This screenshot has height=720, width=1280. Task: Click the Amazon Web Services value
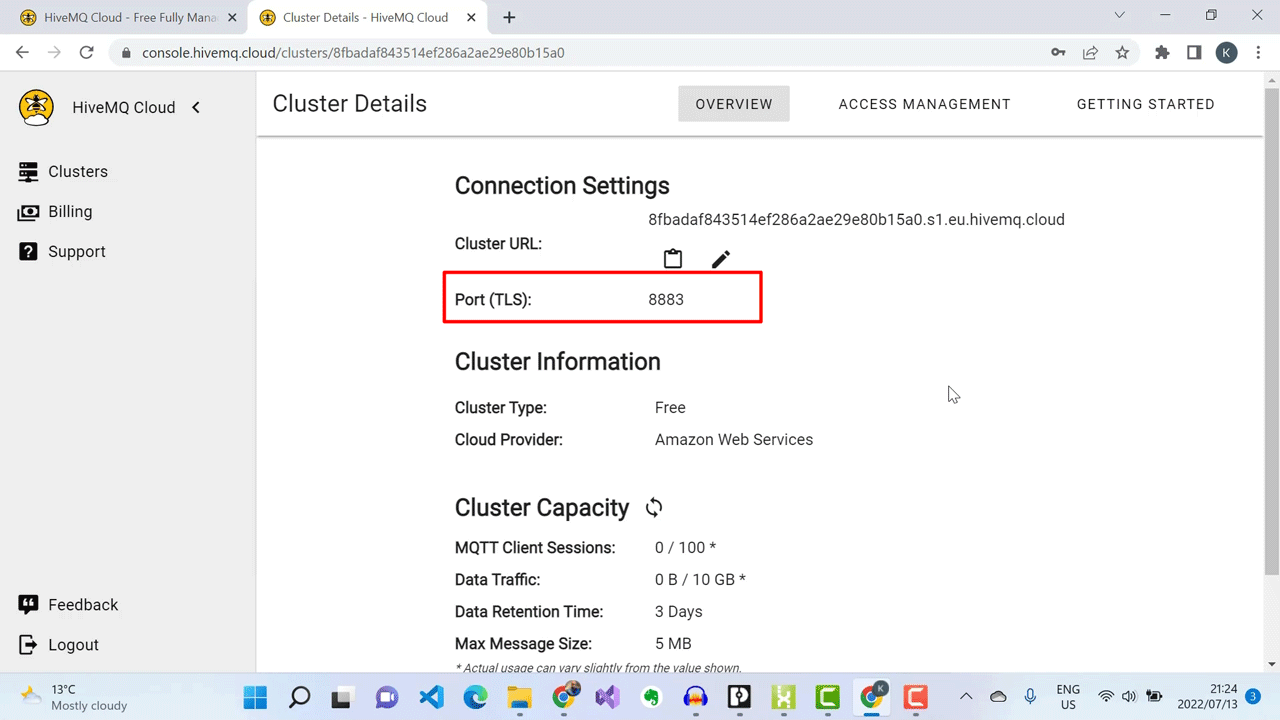pyautogui.click(x=734, y=440)
